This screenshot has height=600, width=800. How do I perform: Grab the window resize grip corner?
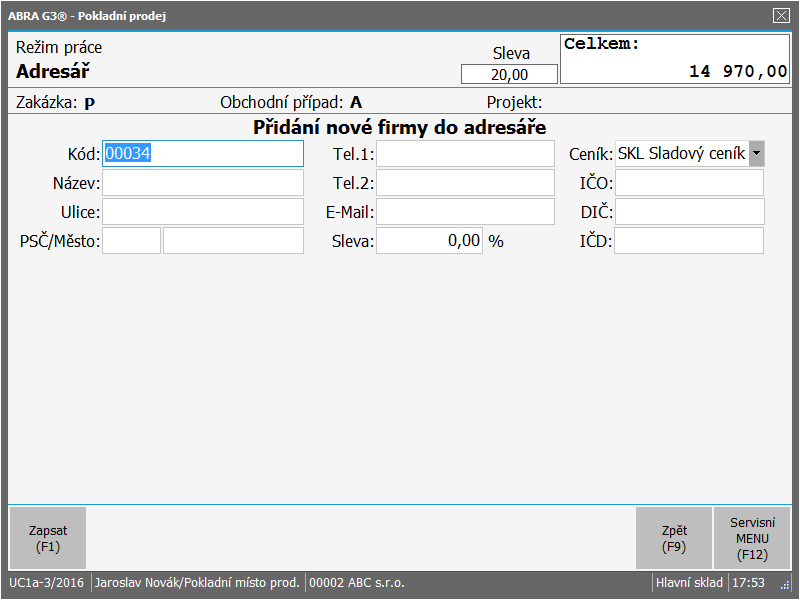coord(785,584)
